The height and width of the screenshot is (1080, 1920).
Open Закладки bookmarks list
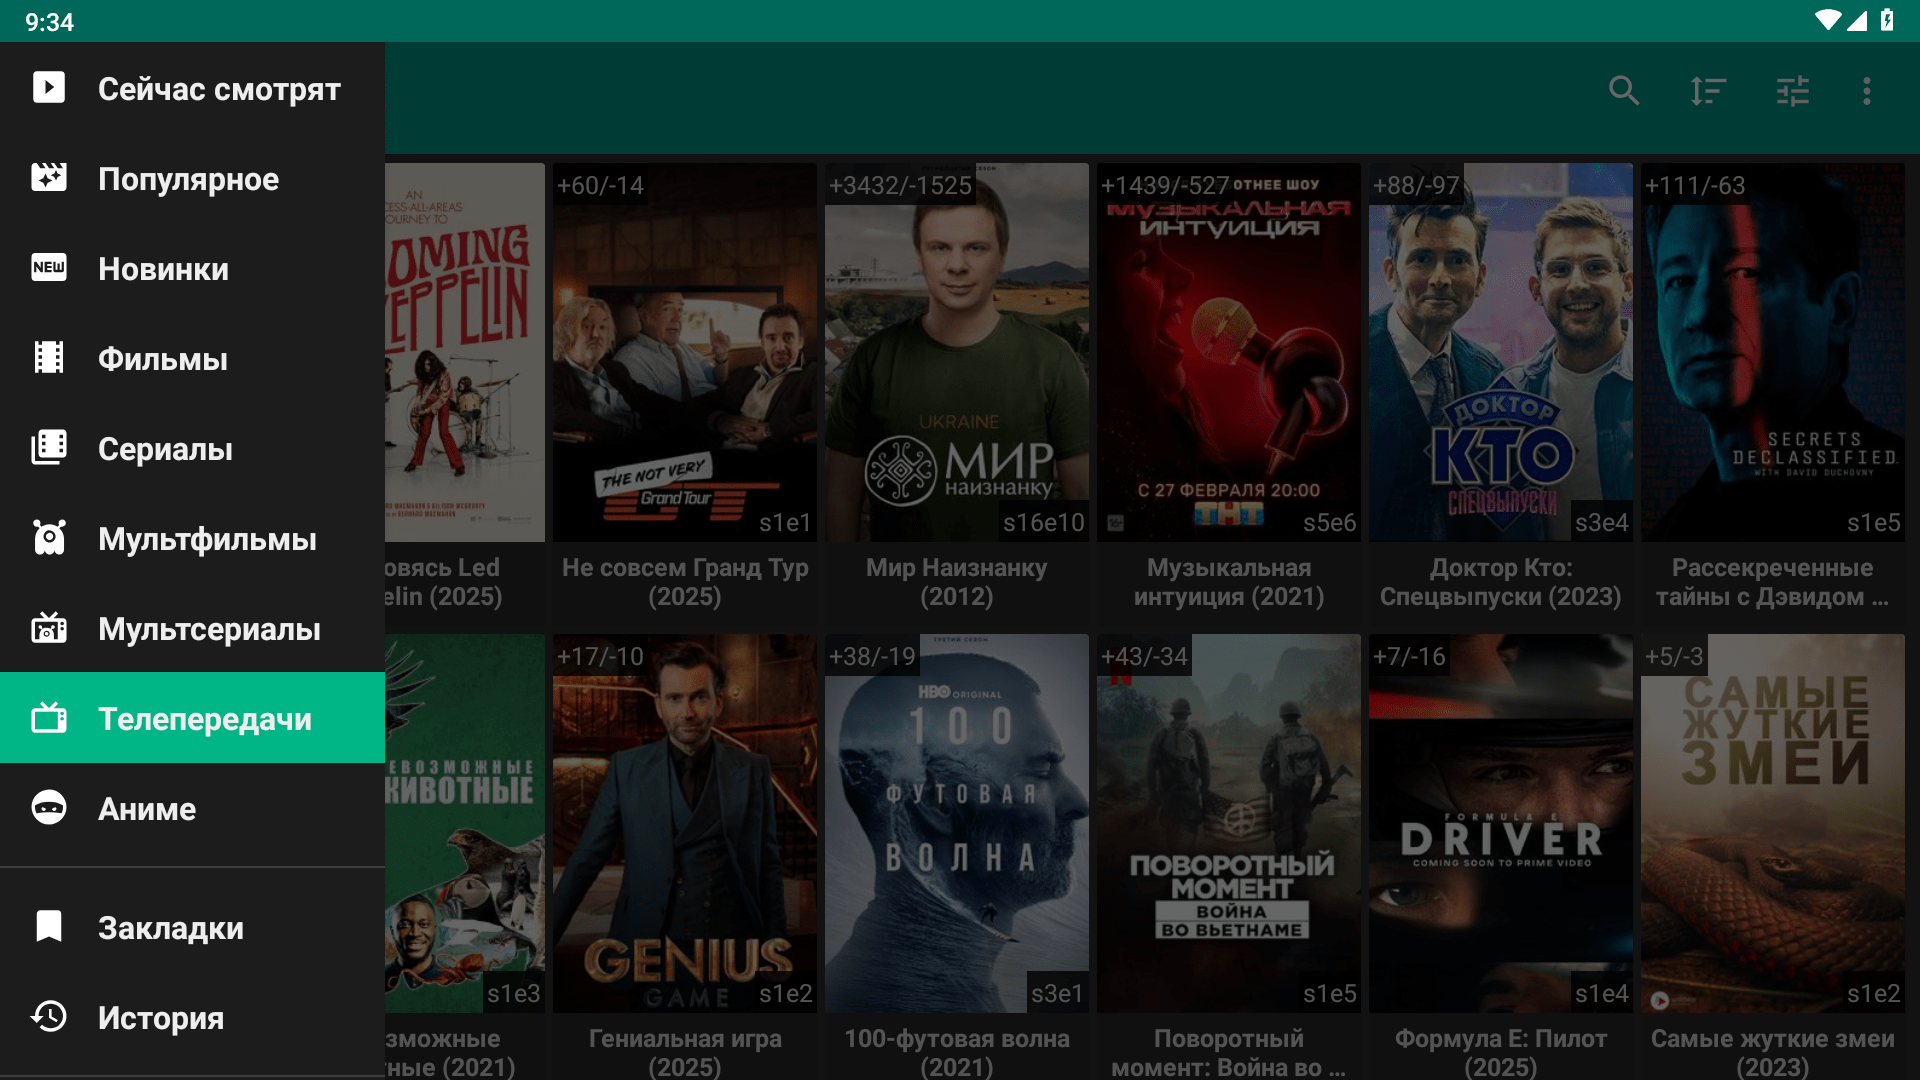coord(192,927)
